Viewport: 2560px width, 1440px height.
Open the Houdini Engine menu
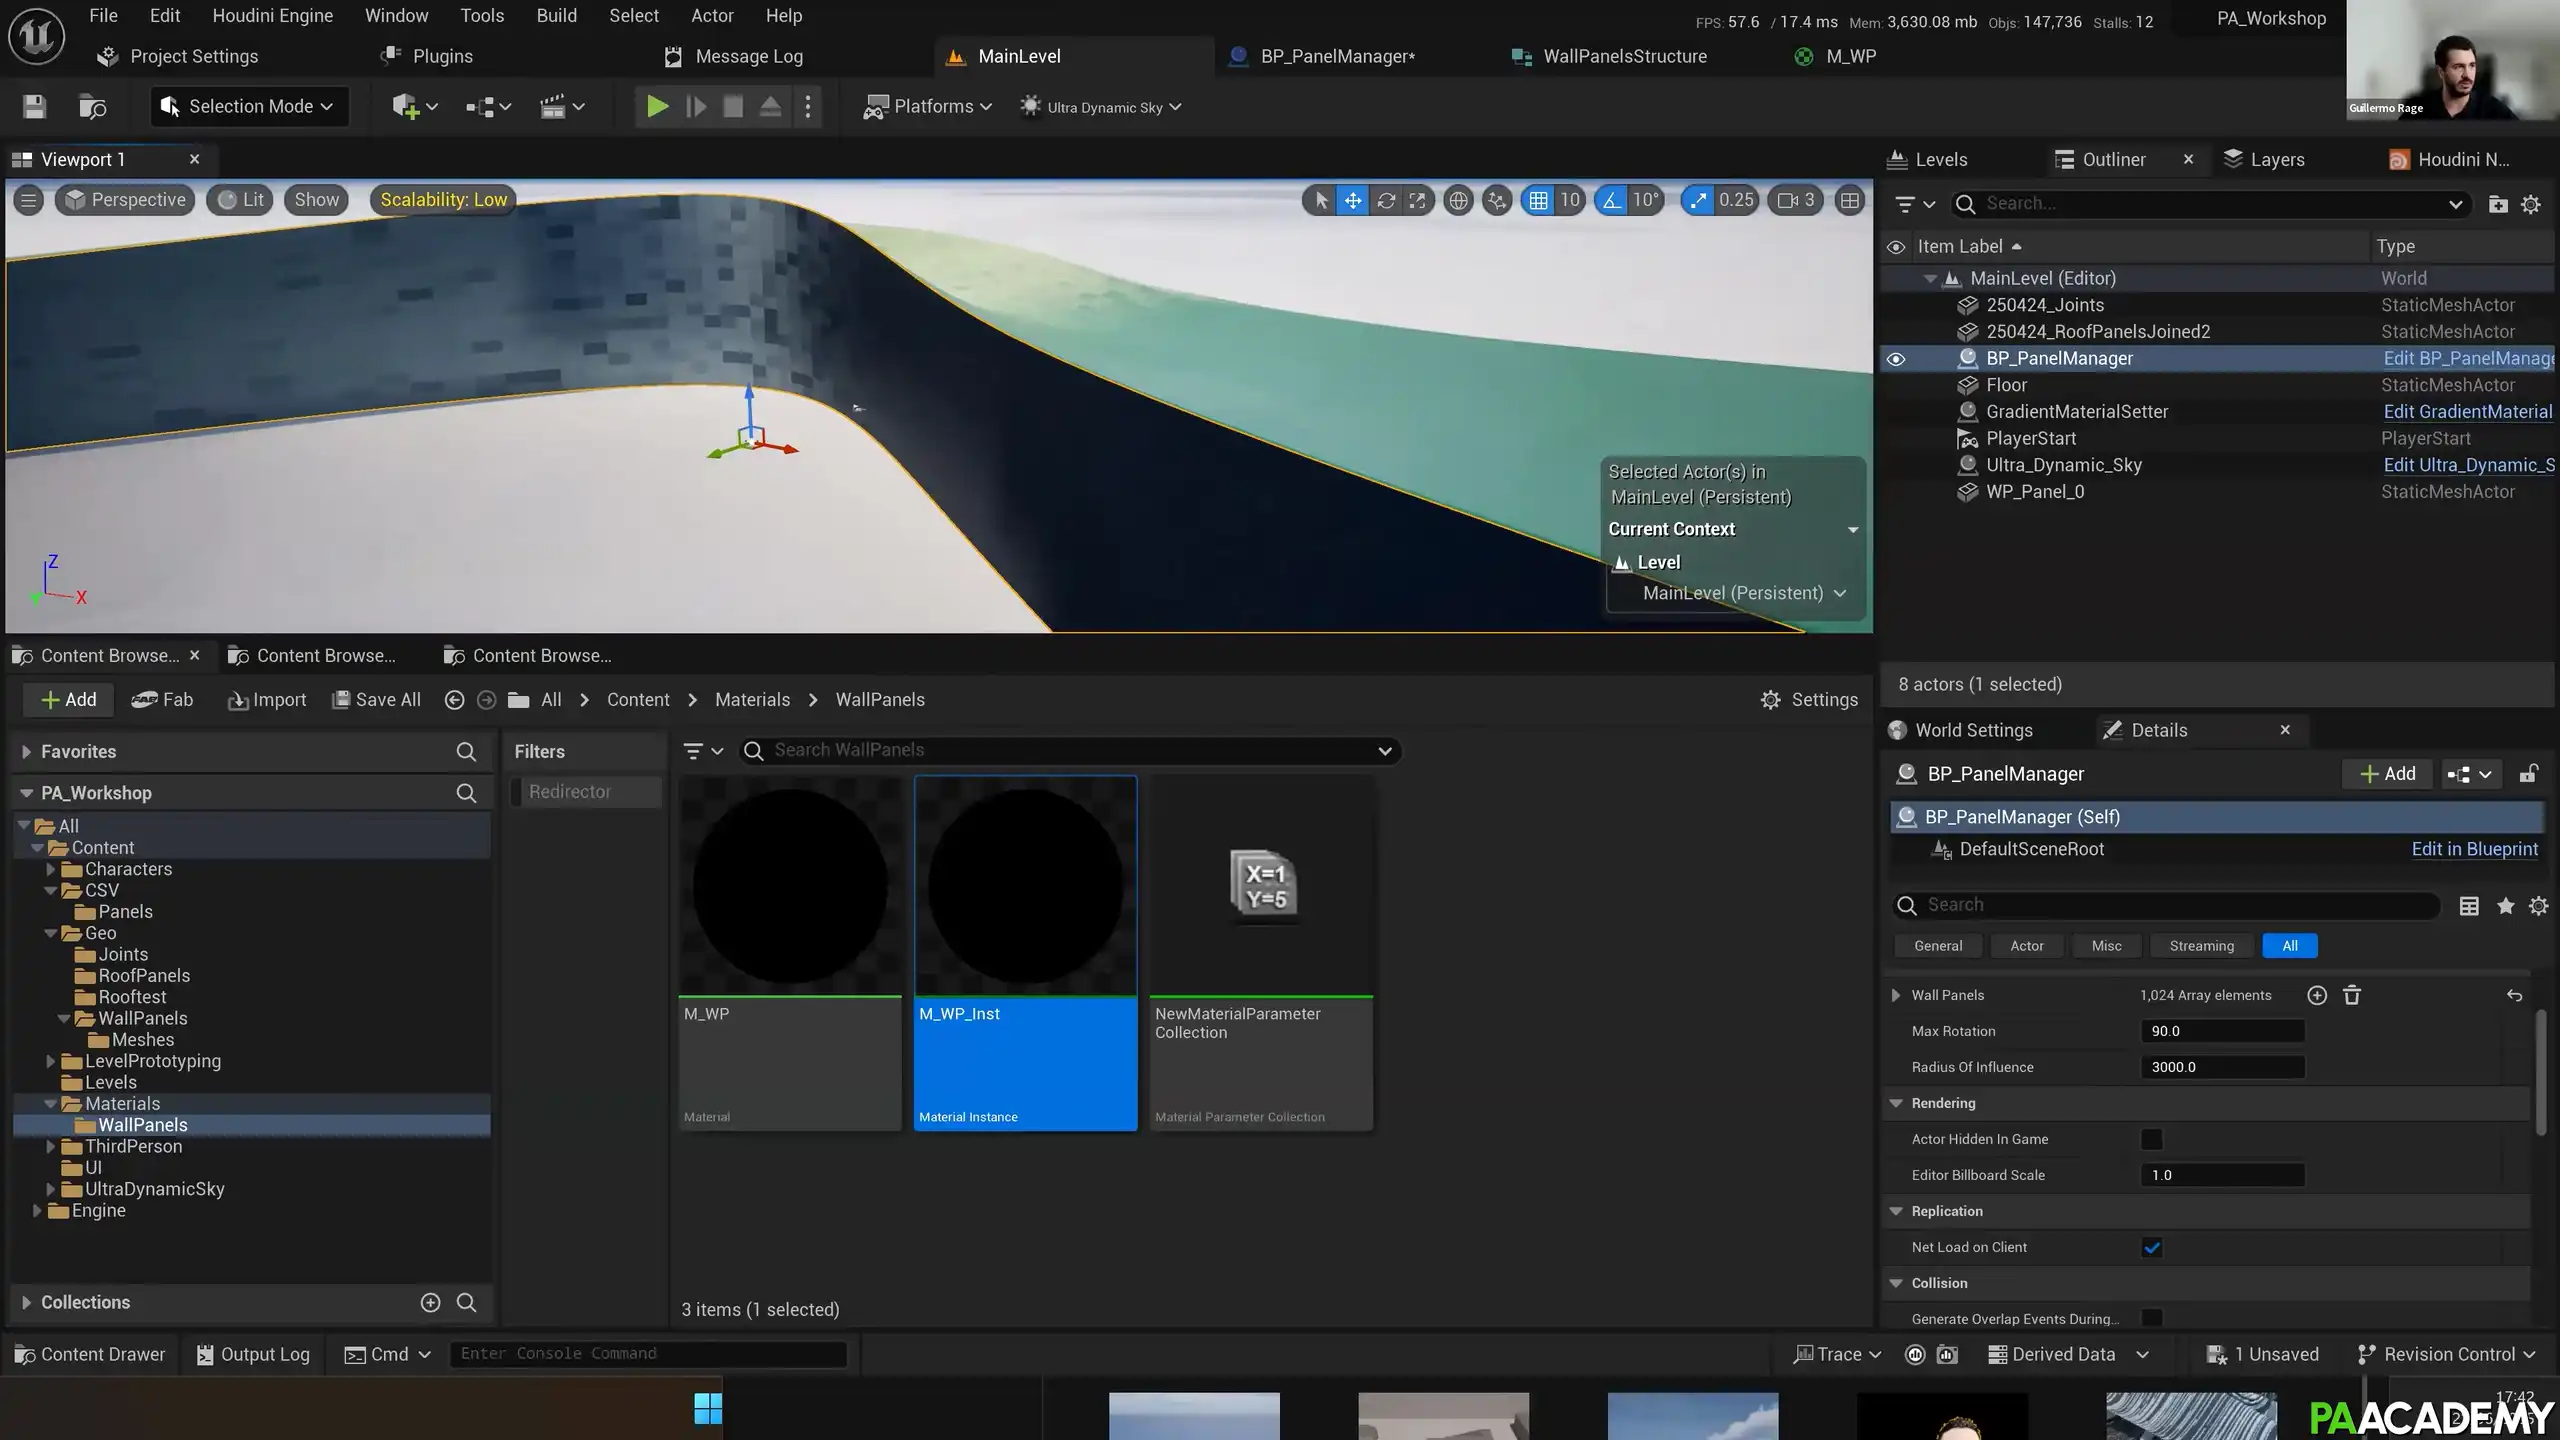(272, 16)
